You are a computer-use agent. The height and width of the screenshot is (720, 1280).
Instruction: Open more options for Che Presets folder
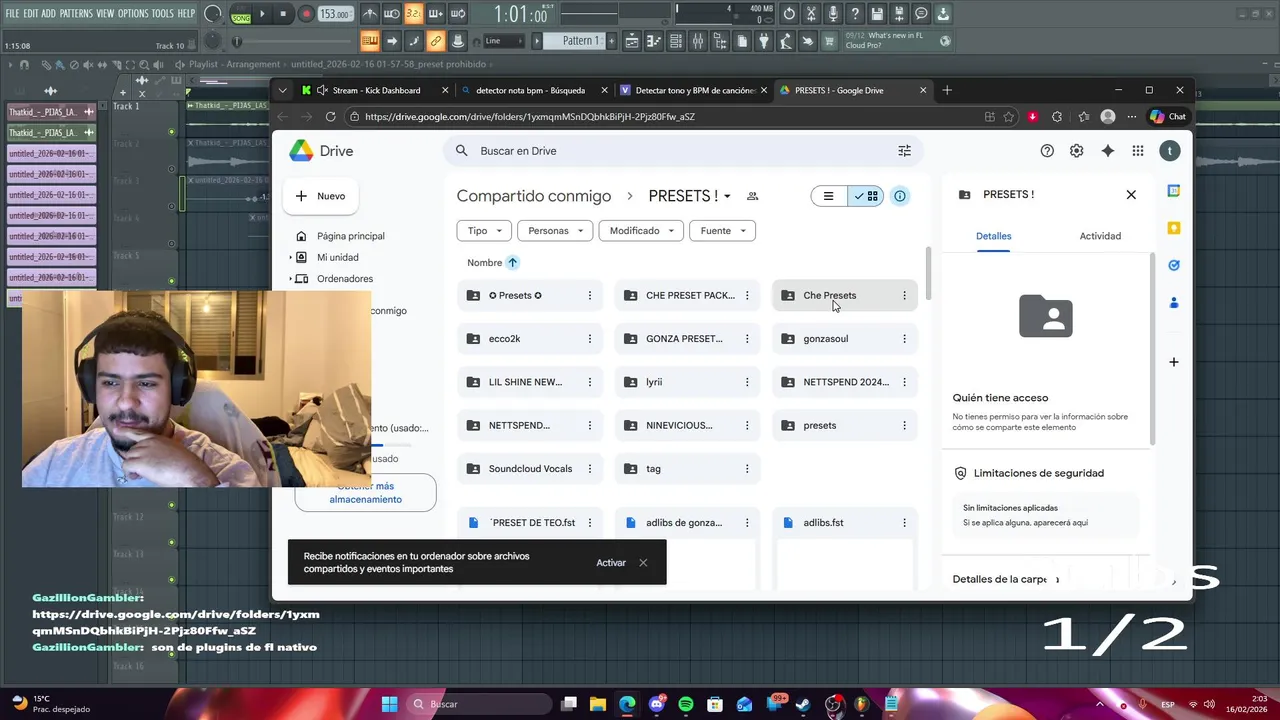tap(904, 295)
